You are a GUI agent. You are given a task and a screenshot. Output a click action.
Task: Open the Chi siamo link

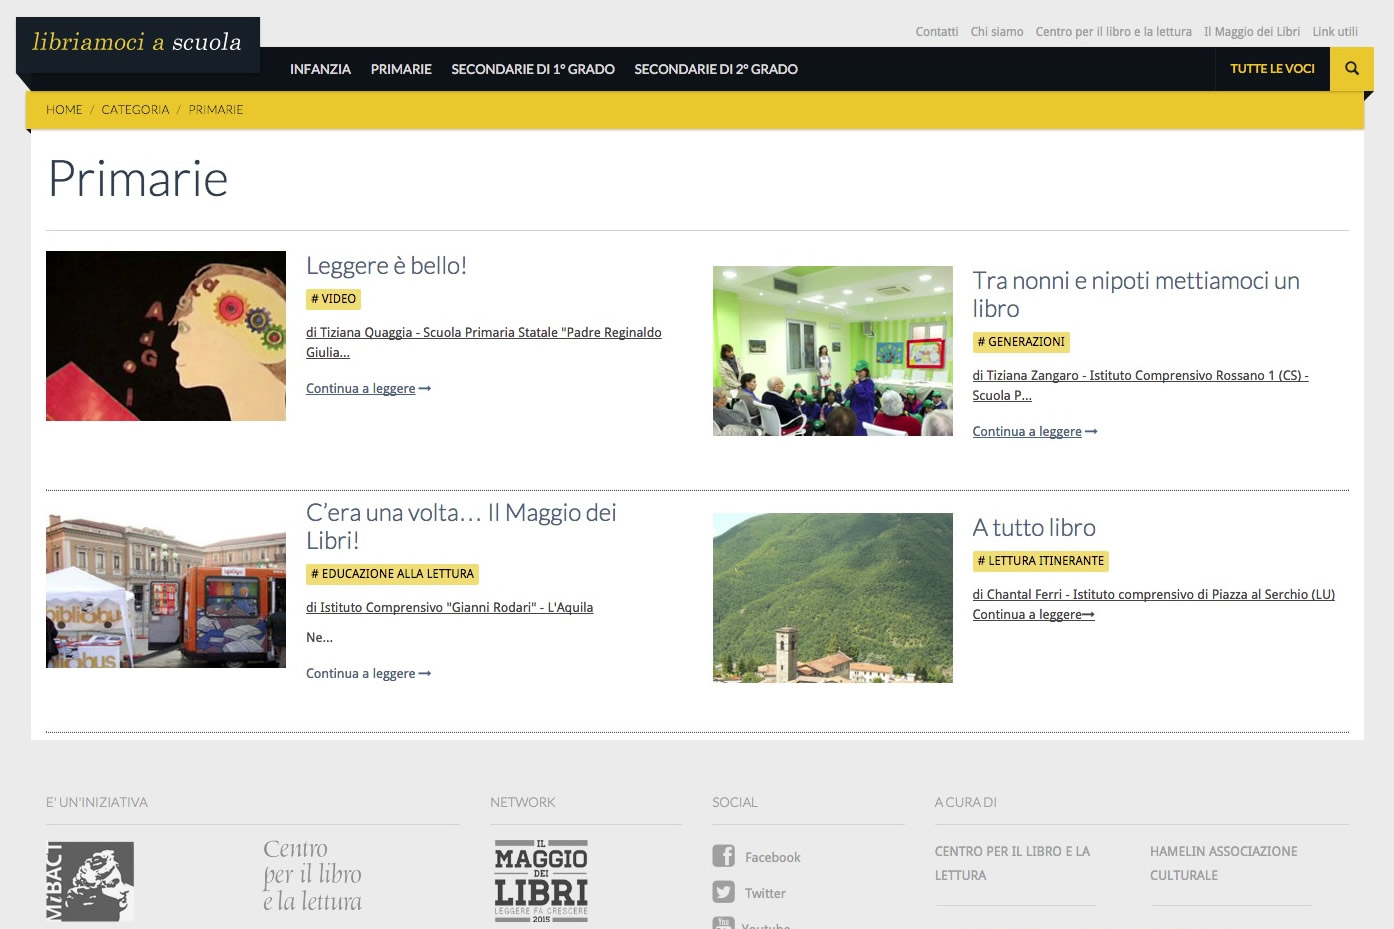click(x=997, y=32)
